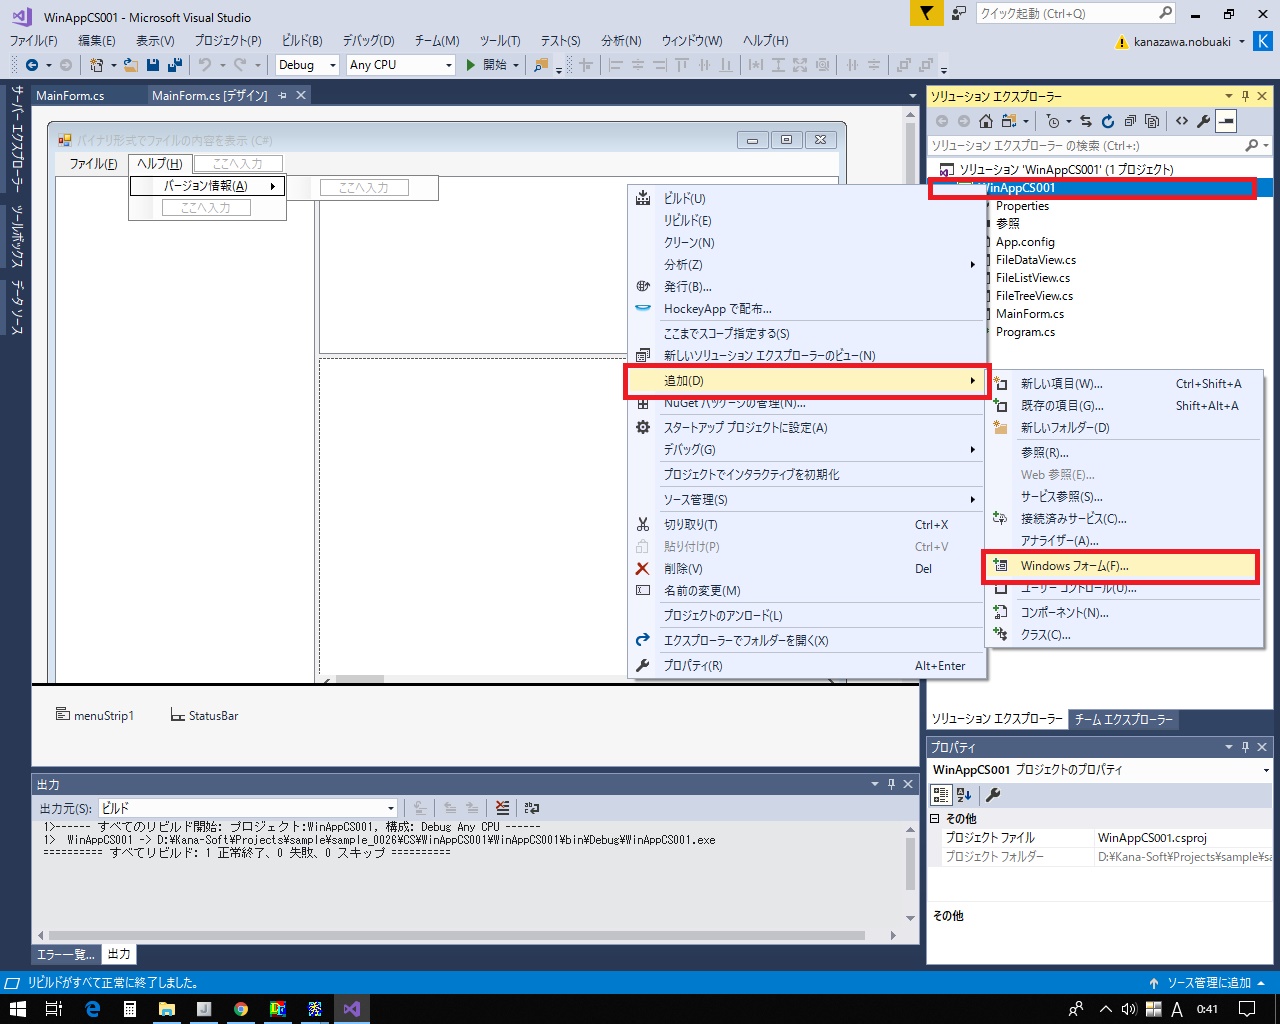Open Solution Explorer search options dropdown

[x=1266, y=146]
